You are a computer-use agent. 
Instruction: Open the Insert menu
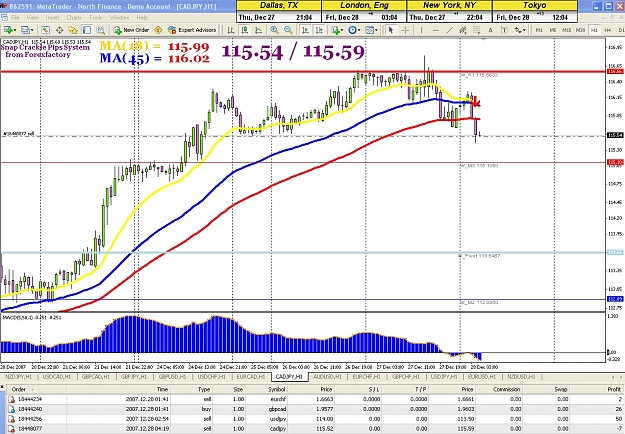pos(52,18)
